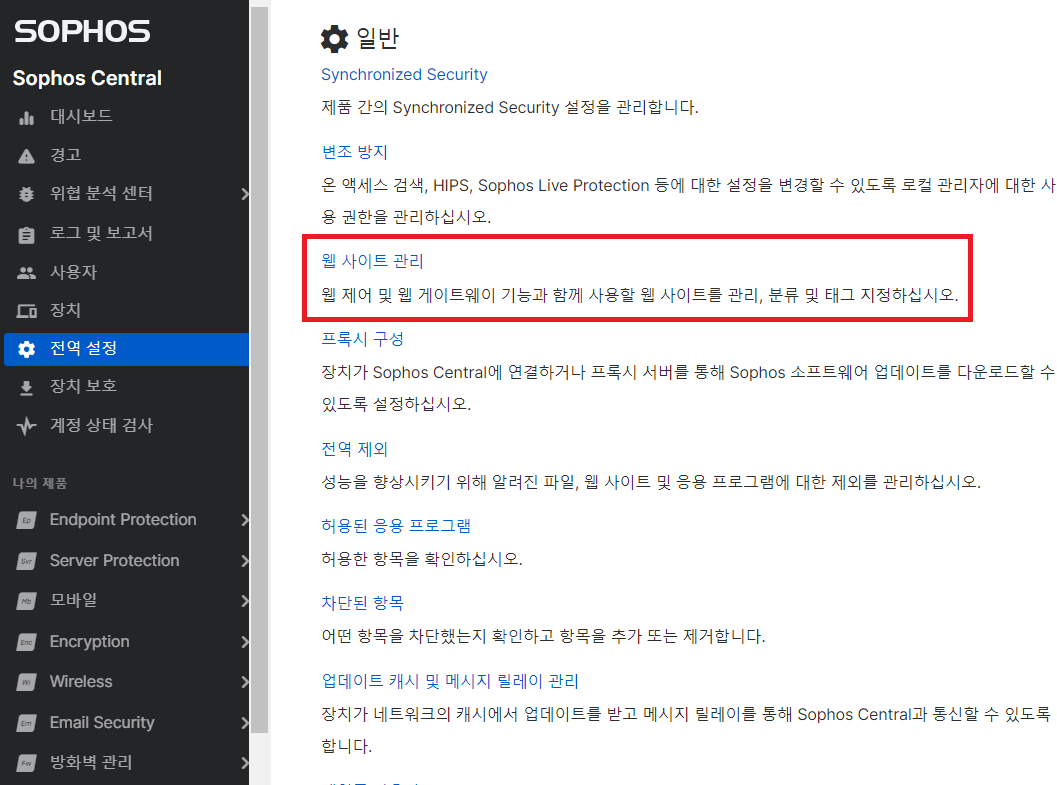Click the 나의 제품 section label

pos(40,483)
